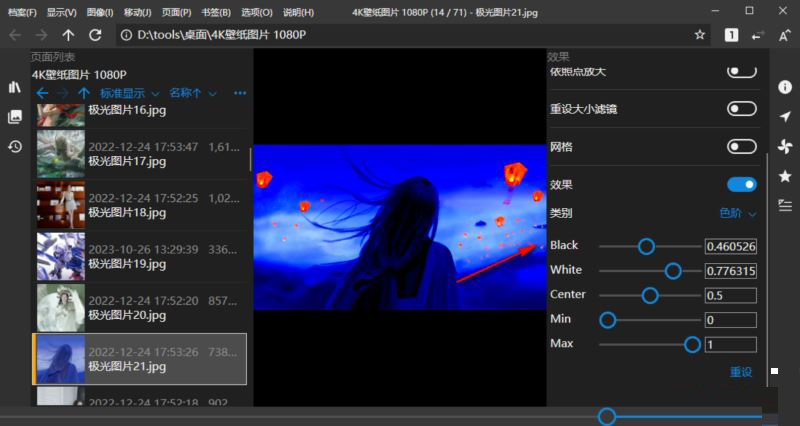The height and width of the screenshot is (426, 800).
Task: Open the 说明(H) help menu
Action: click(x=298, y=12)
